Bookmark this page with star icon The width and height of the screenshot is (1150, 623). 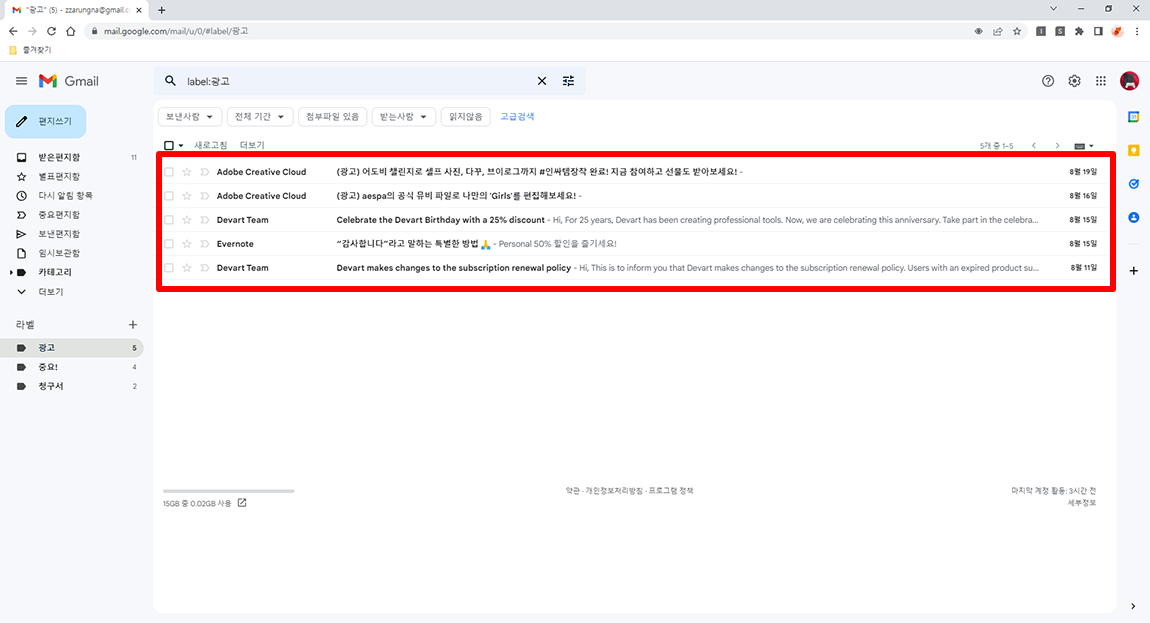[x=1017, y=31]
